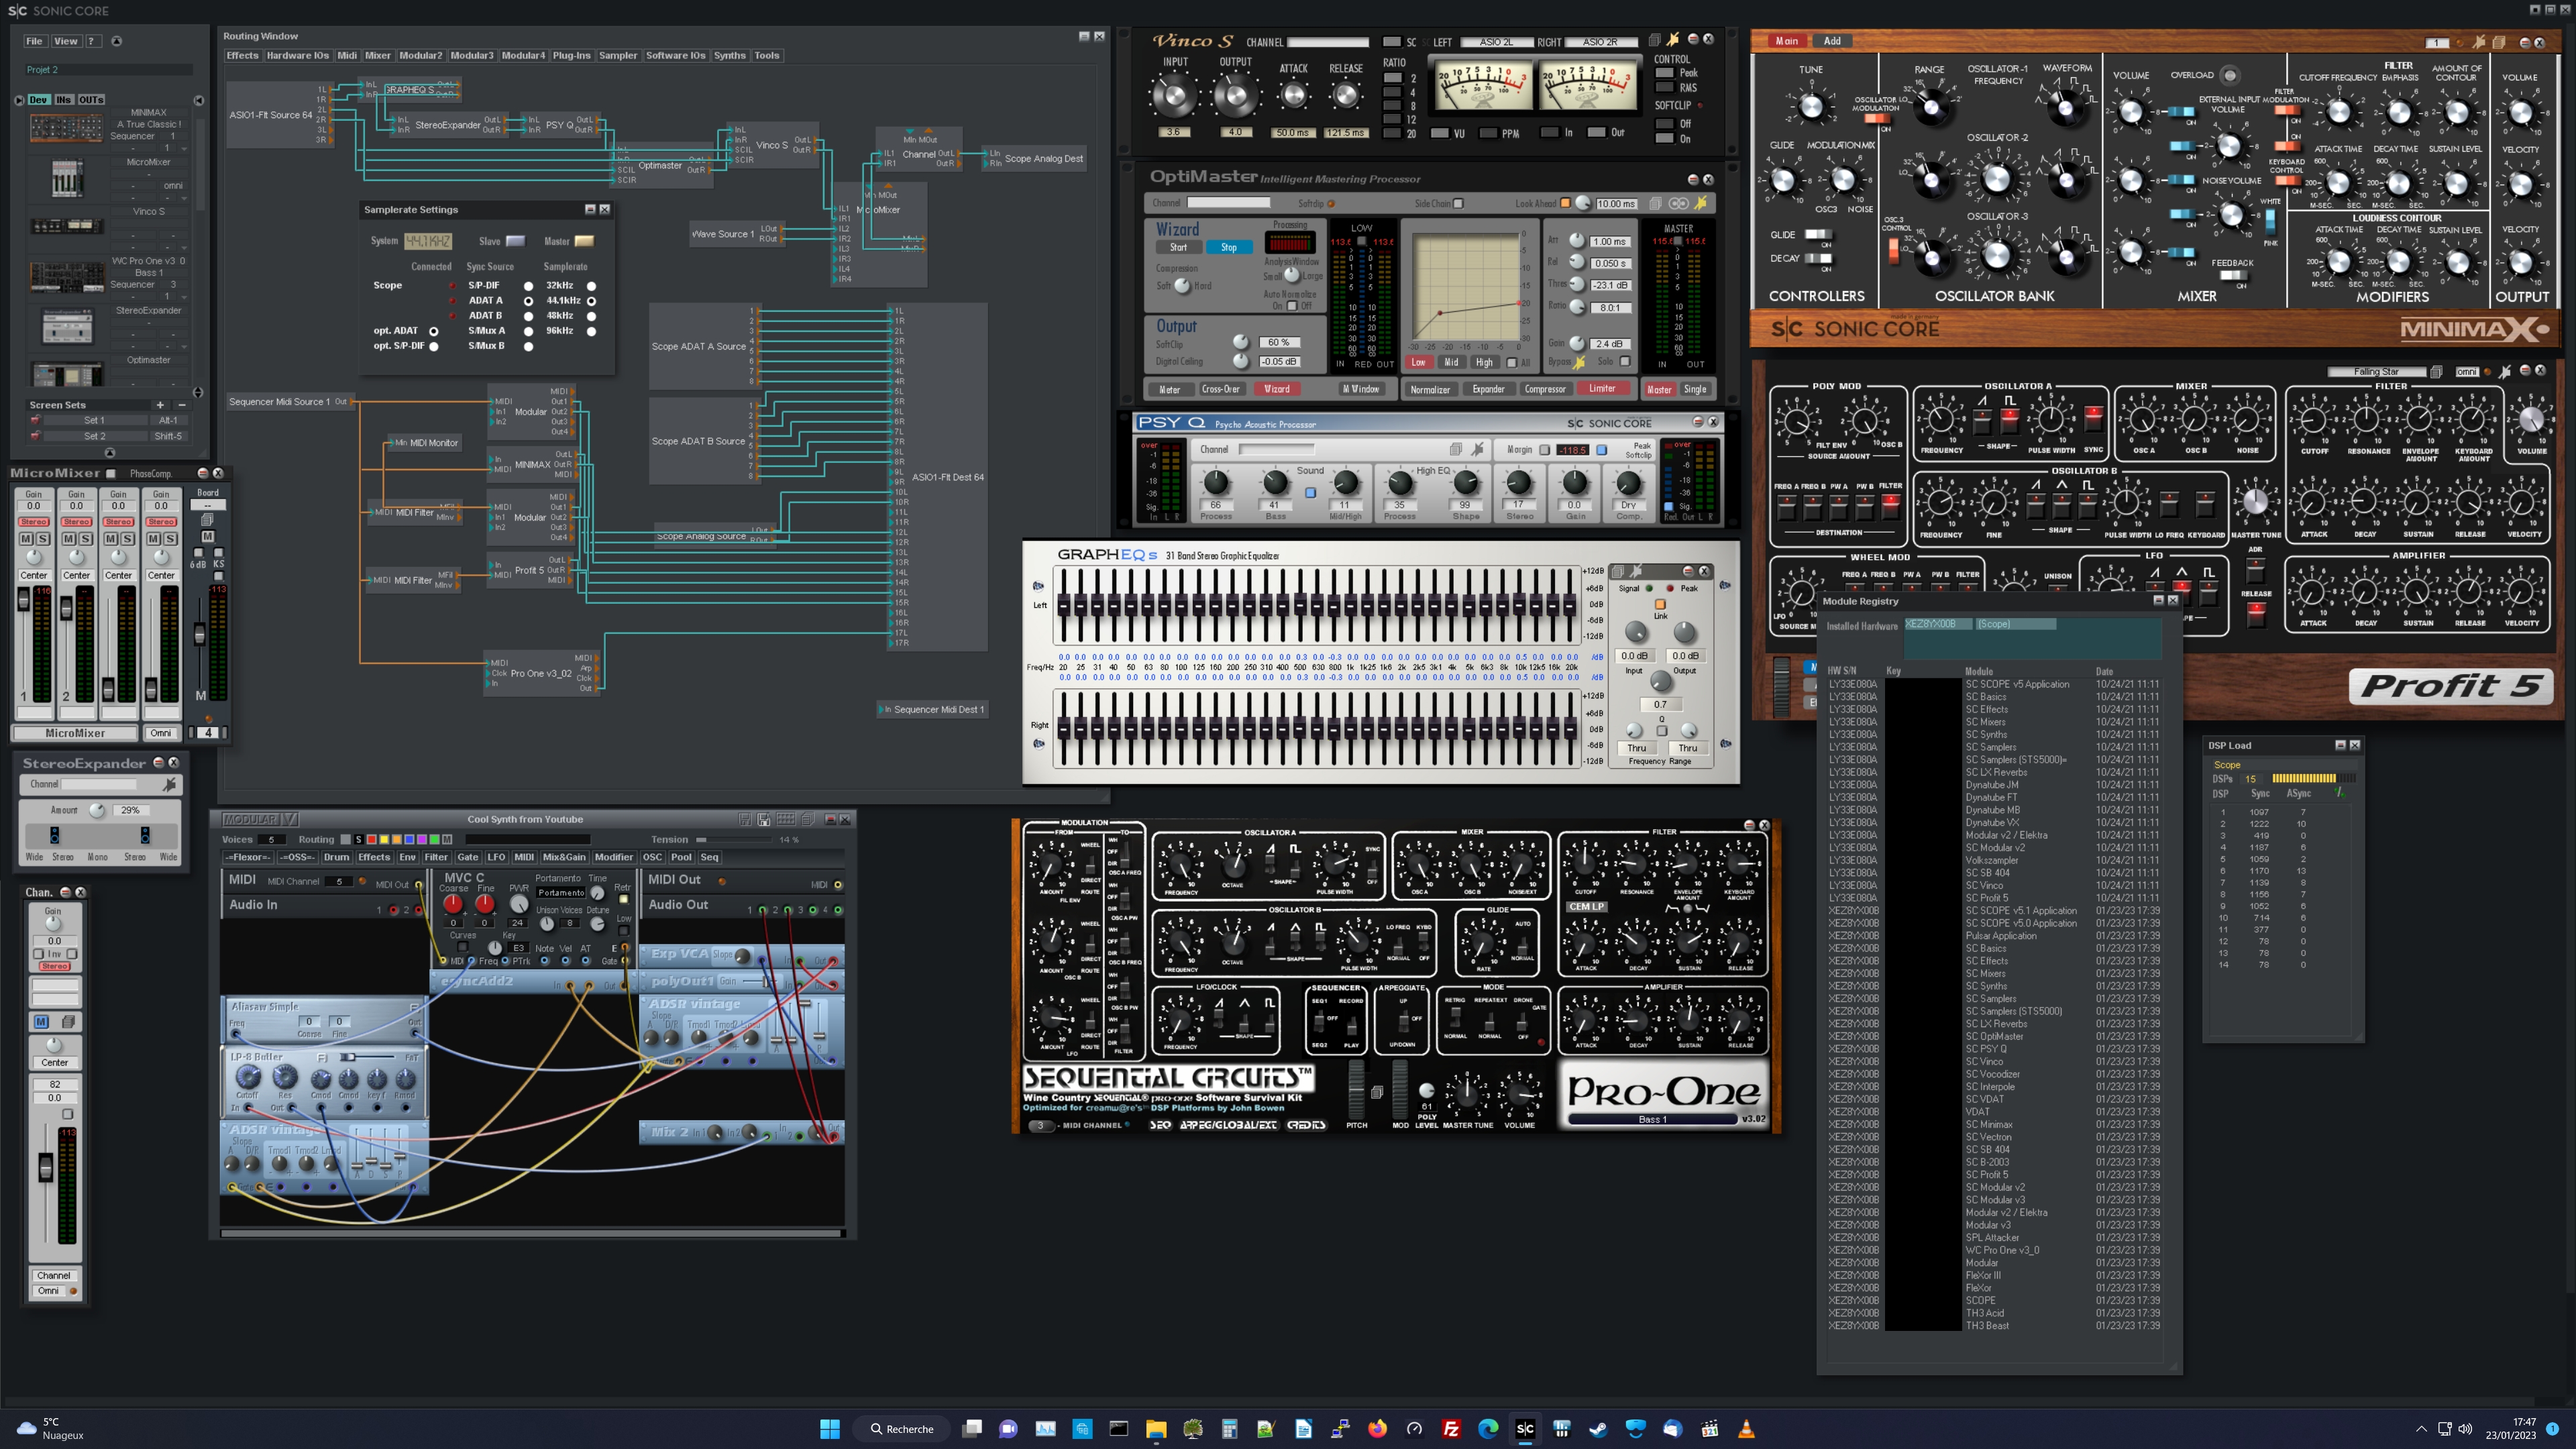Open the module grid icon in Modular window
This screenshot has width=2576, height=1449.
coord(786,819)
